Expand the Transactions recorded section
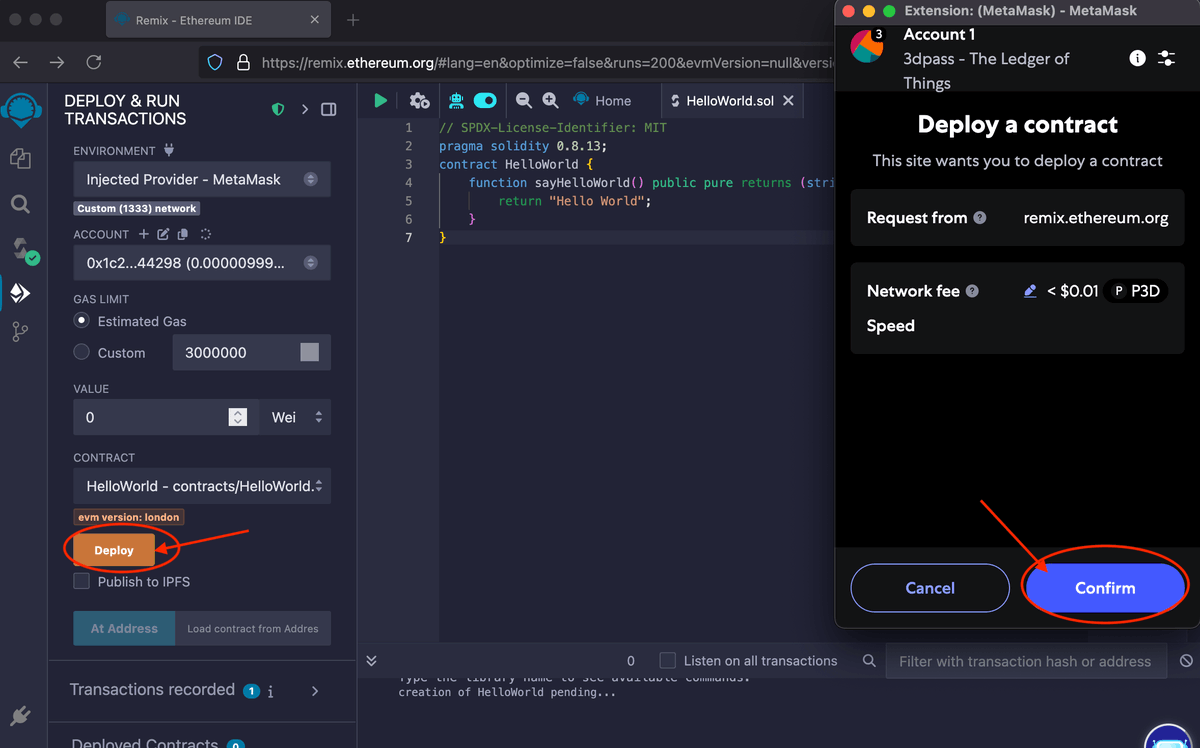 pyautogui.click(x=315, y=690)
